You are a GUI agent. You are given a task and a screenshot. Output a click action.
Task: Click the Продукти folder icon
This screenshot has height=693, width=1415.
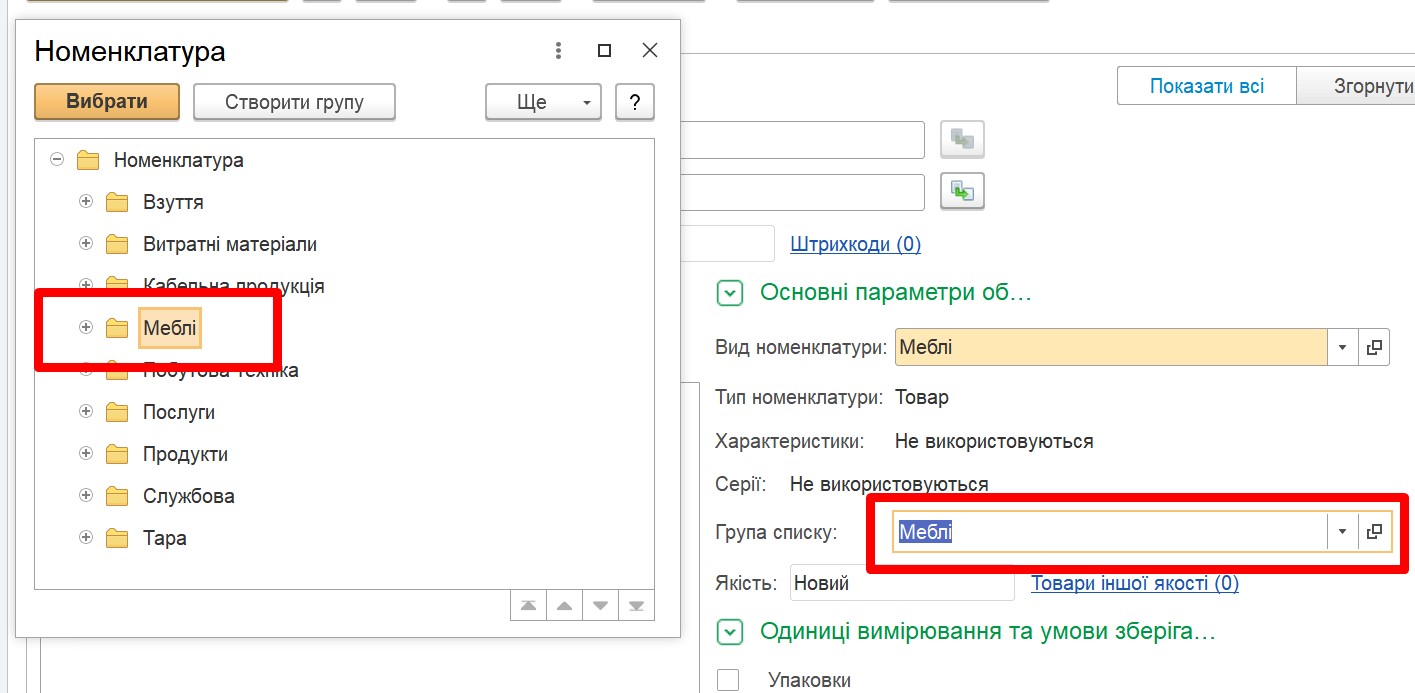tap(118, 454)
